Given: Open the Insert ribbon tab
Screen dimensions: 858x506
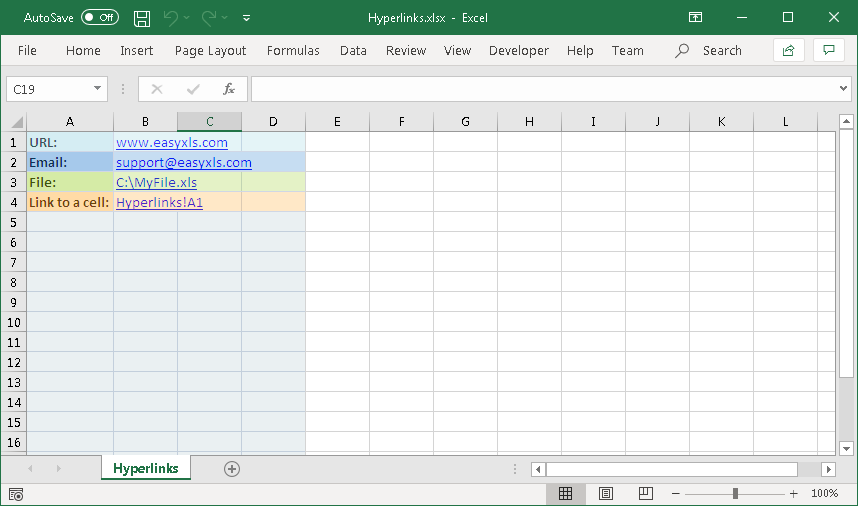Looking at the screenshot, I should click(137, 50).
